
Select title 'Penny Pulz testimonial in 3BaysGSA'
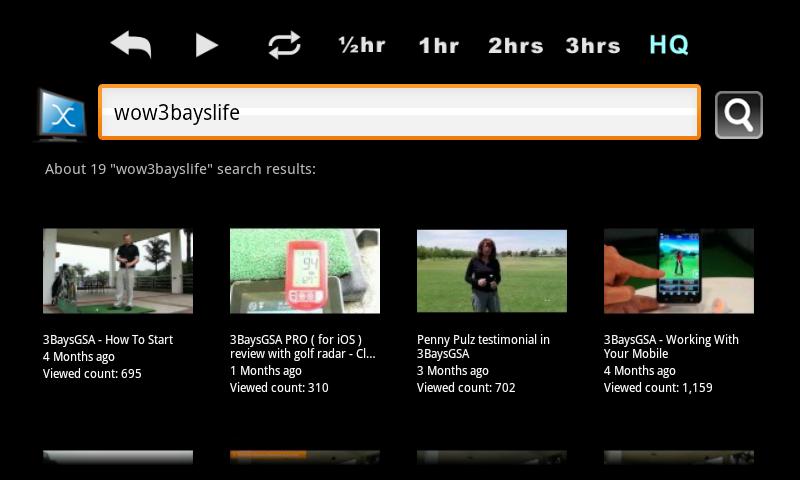(x=483, y=346)
